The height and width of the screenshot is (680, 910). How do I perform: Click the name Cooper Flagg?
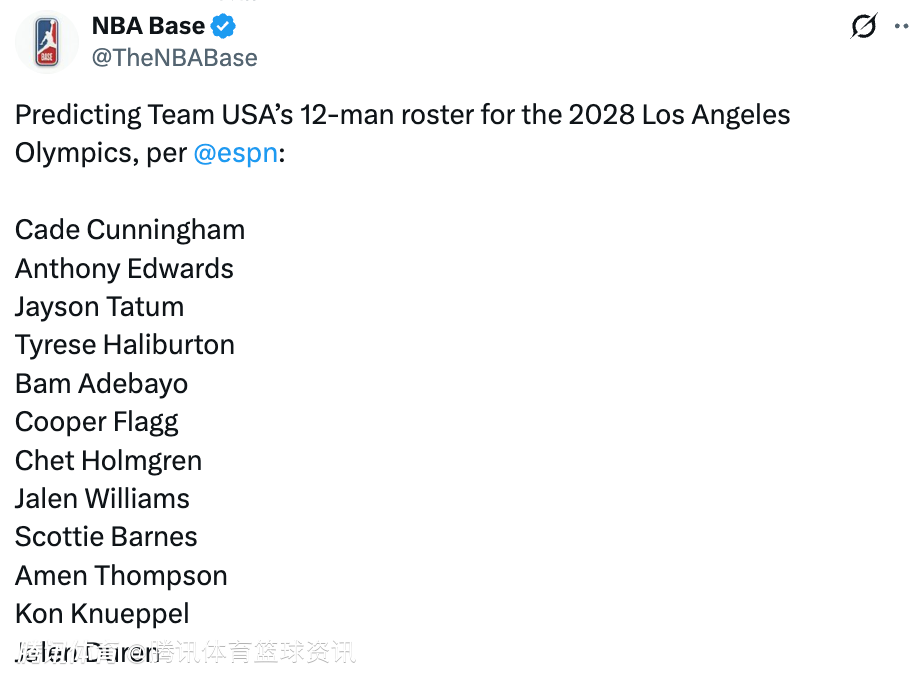pos(96,422)
